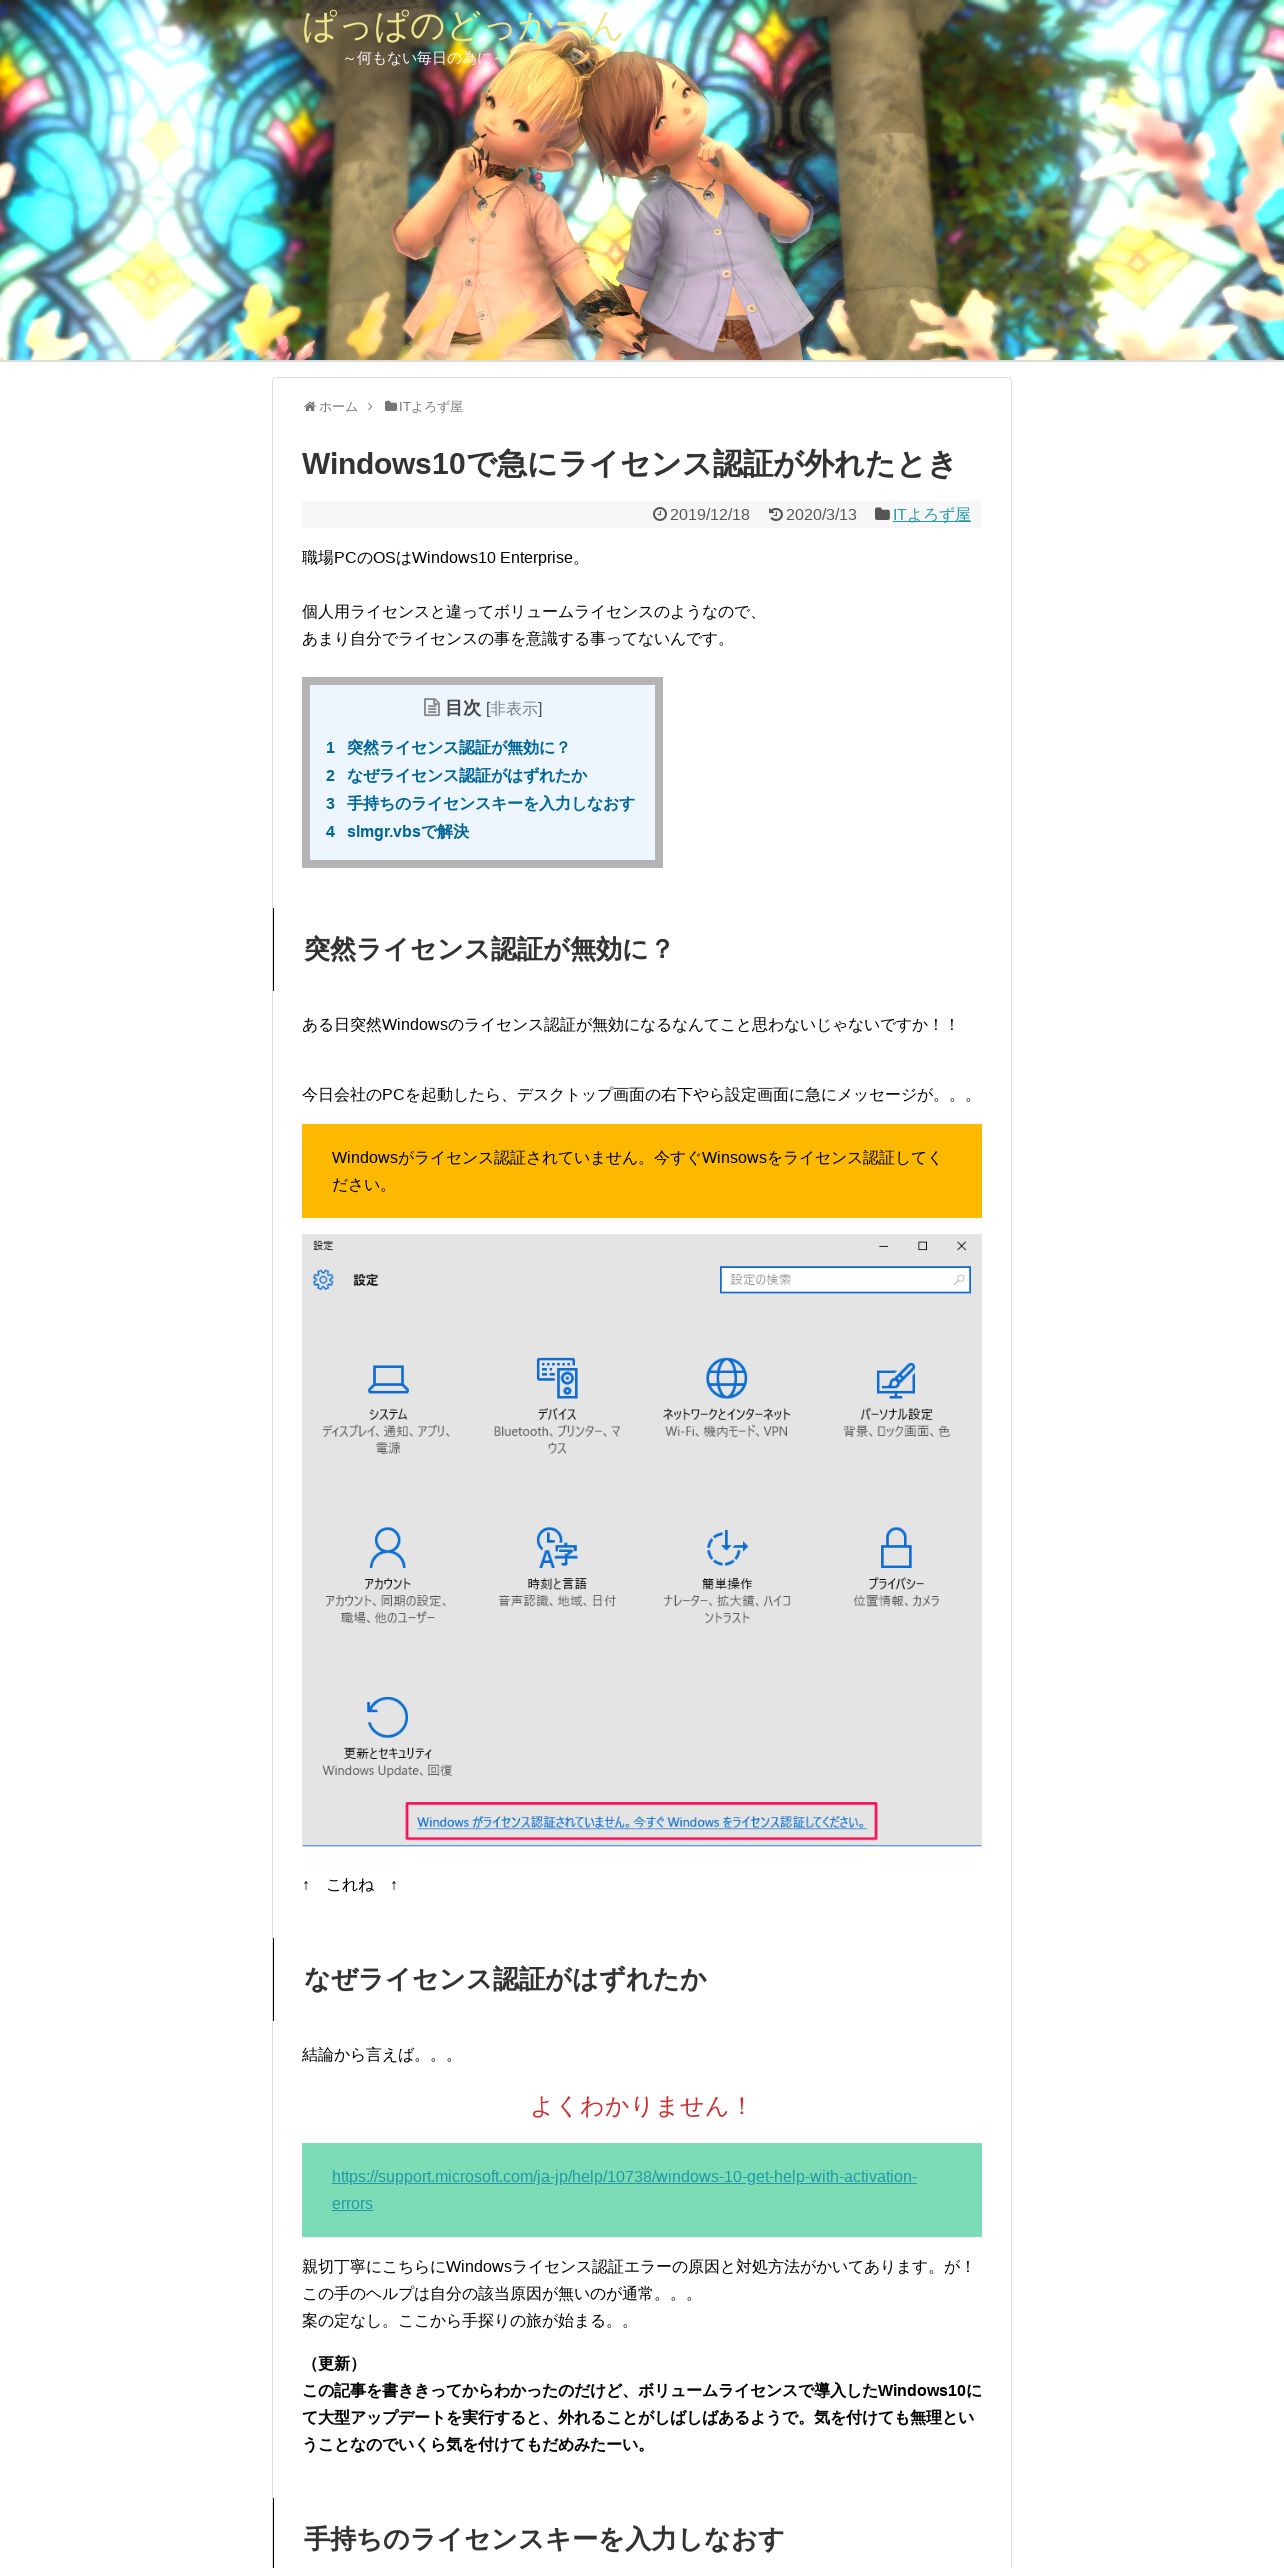1284x2568 pixels.
Task: Click the updated date 2020/3/13
Action: pos(821,514)
